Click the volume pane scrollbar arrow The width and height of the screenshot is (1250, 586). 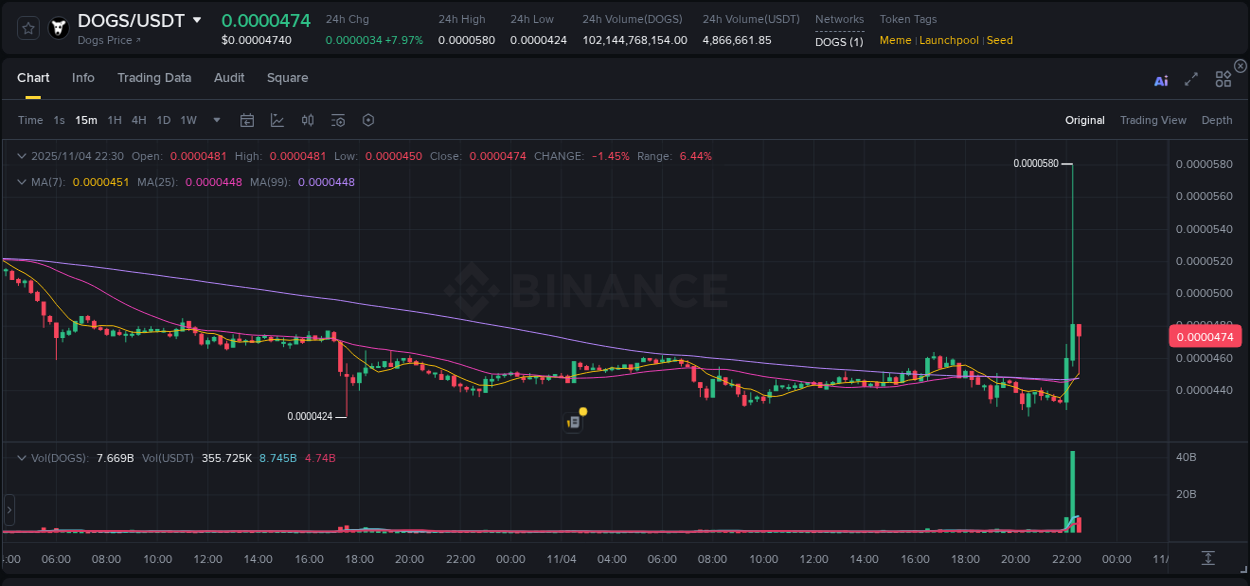[x=9, y=512]
